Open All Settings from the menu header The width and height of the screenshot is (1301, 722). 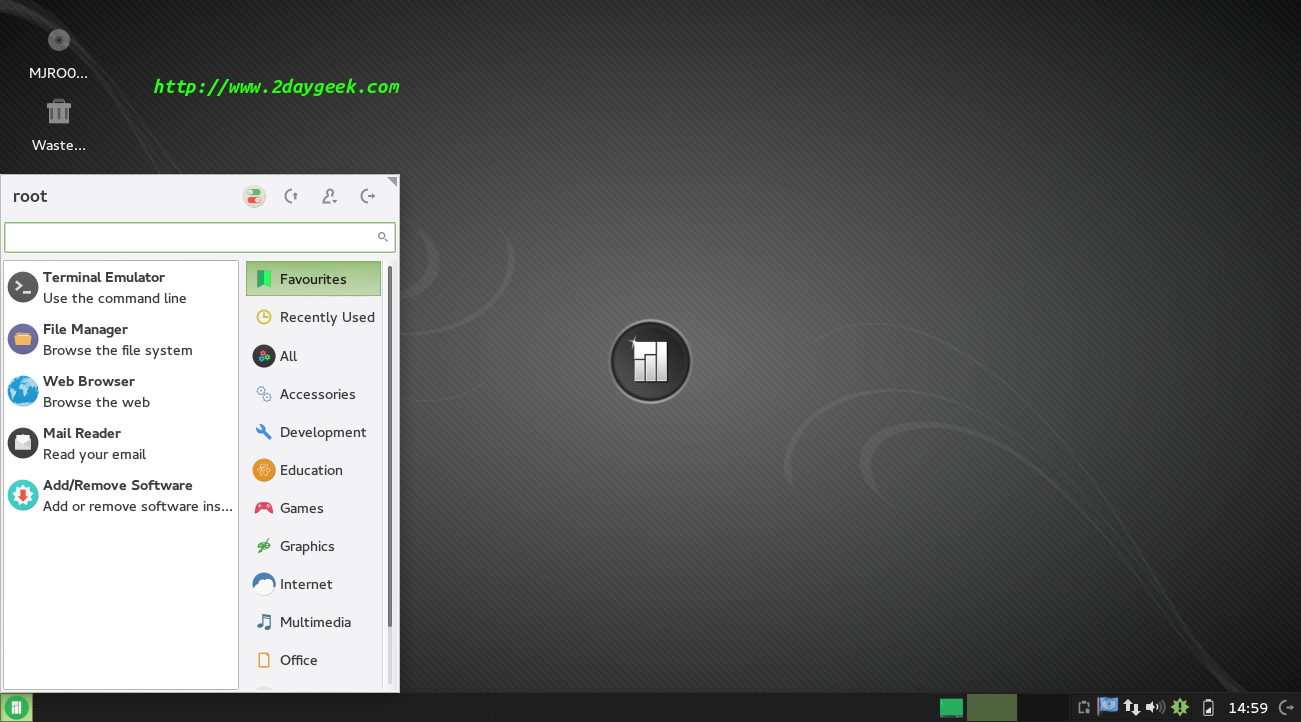[254, 197]
